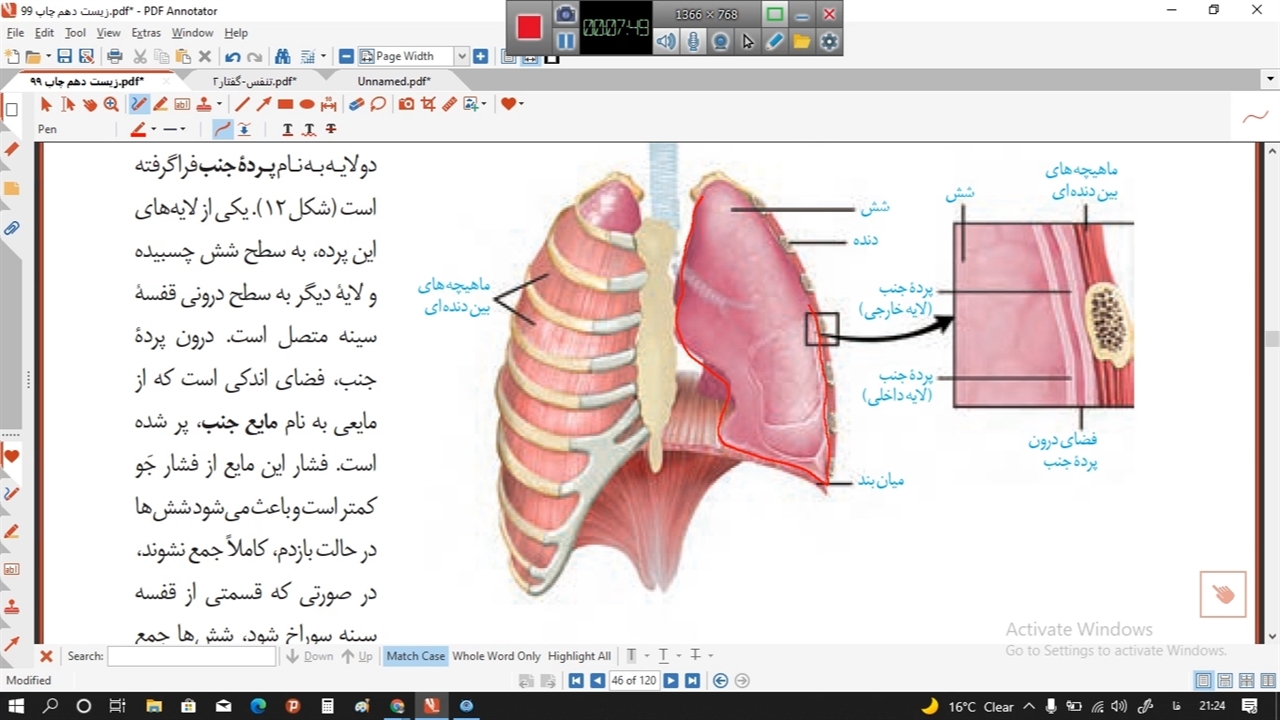Choose the Rectangle shape tool

[x=285, y=104]
